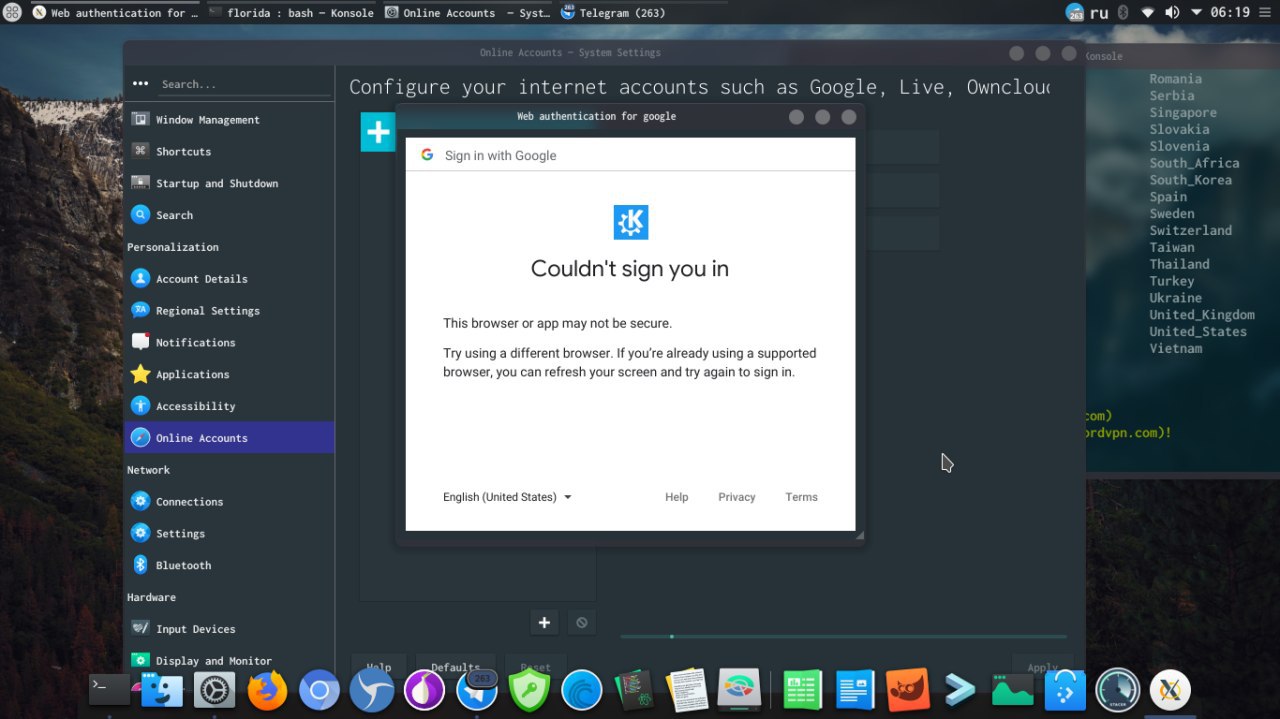Click the network Wi-Fi tray icon
The height and width of the screenshot is (719, 1280).
(x=1148, y=13)
